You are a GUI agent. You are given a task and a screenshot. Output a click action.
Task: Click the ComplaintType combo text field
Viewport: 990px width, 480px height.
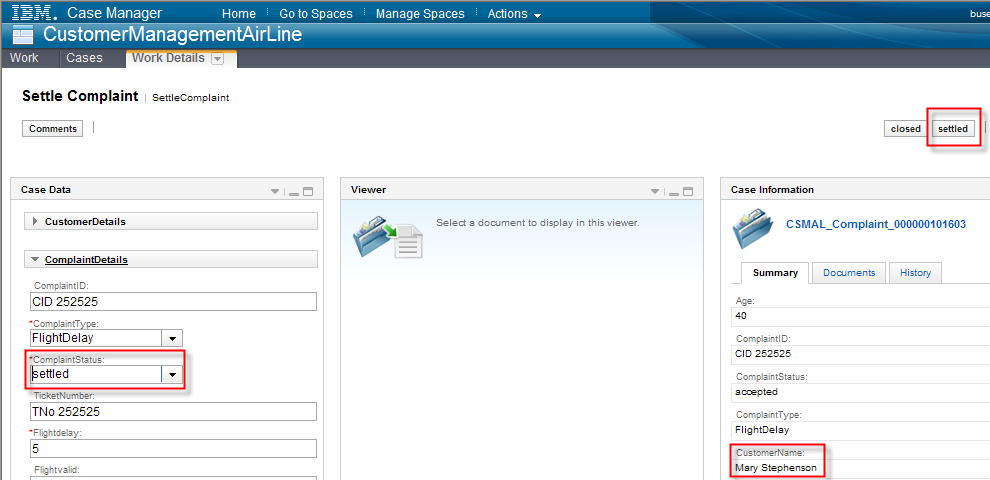point(96,338)
